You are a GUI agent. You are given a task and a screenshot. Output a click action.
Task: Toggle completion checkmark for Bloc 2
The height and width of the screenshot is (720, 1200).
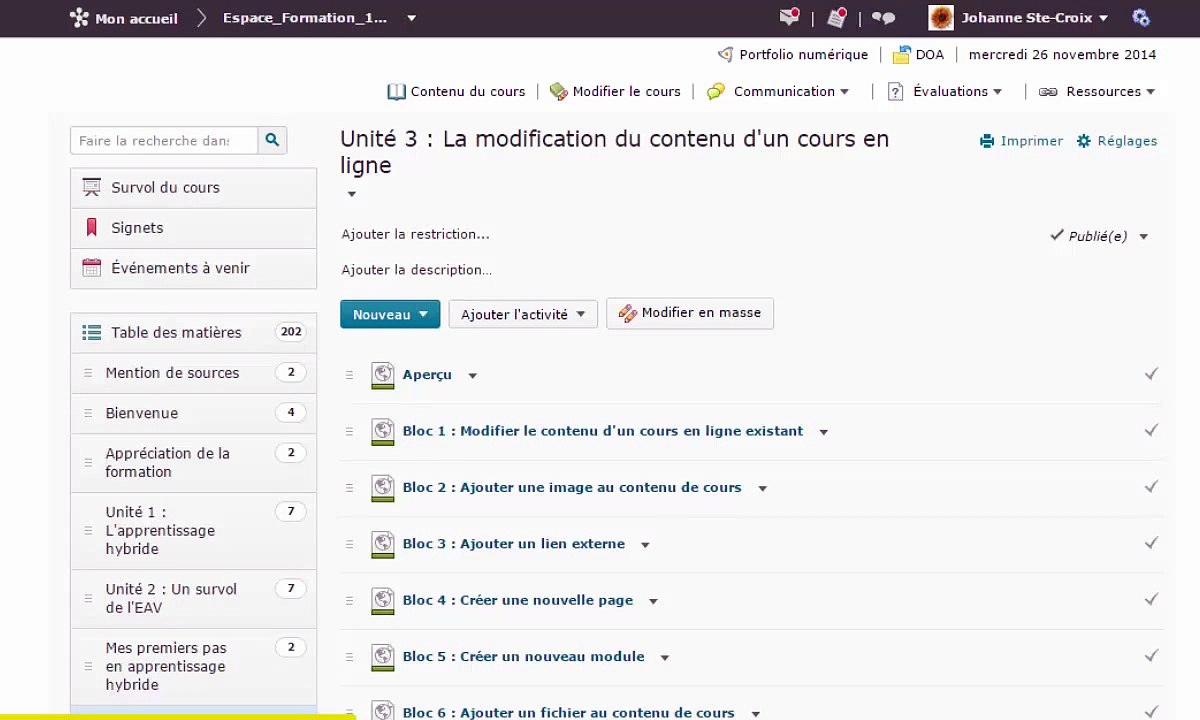[x=1151, y=486]
